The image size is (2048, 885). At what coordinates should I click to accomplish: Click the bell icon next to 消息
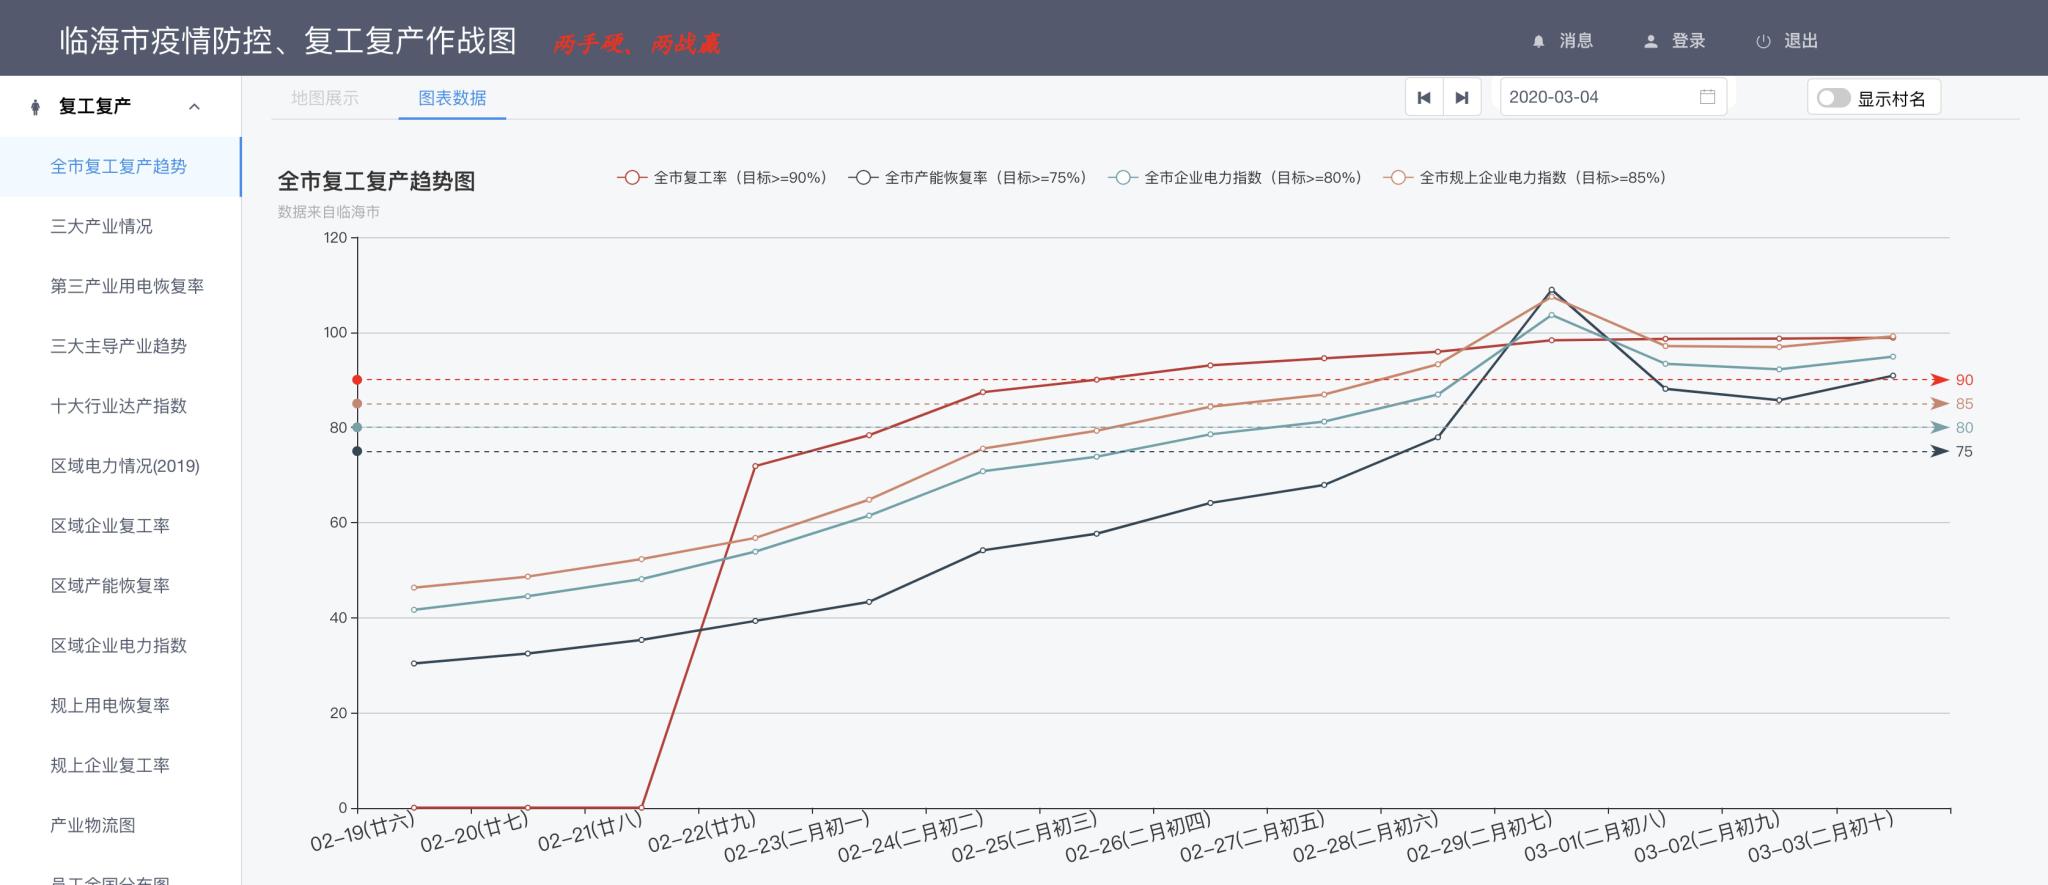[x=1538, y=42]
